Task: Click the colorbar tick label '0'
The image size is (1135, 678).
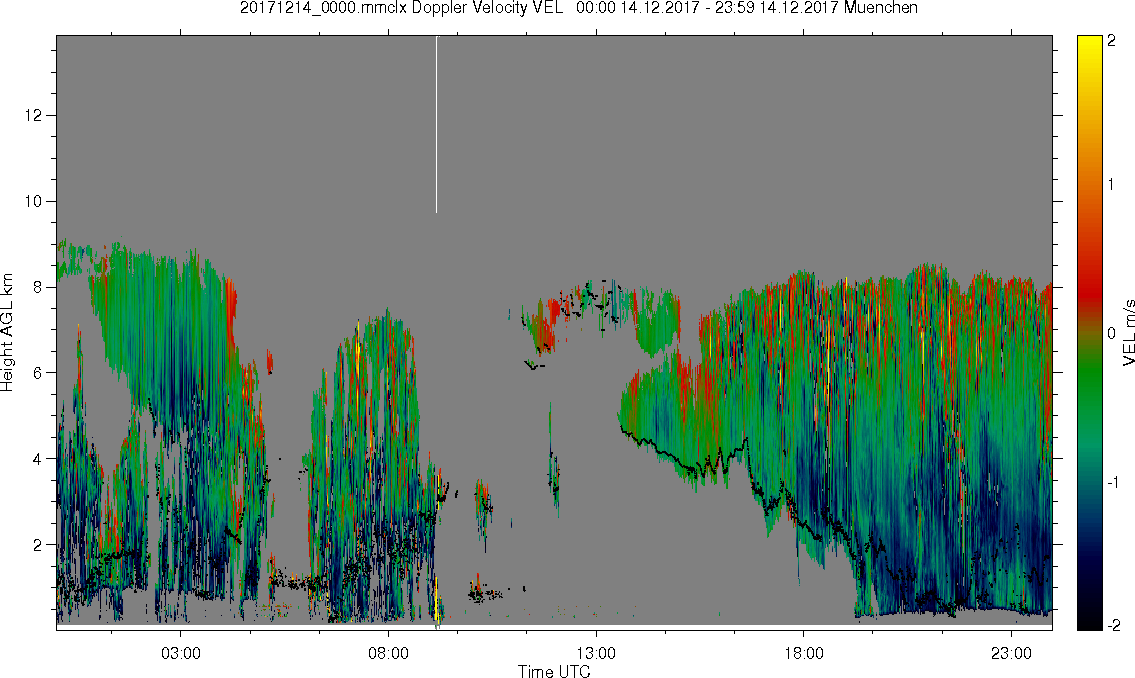Action: click(1111, 334)
